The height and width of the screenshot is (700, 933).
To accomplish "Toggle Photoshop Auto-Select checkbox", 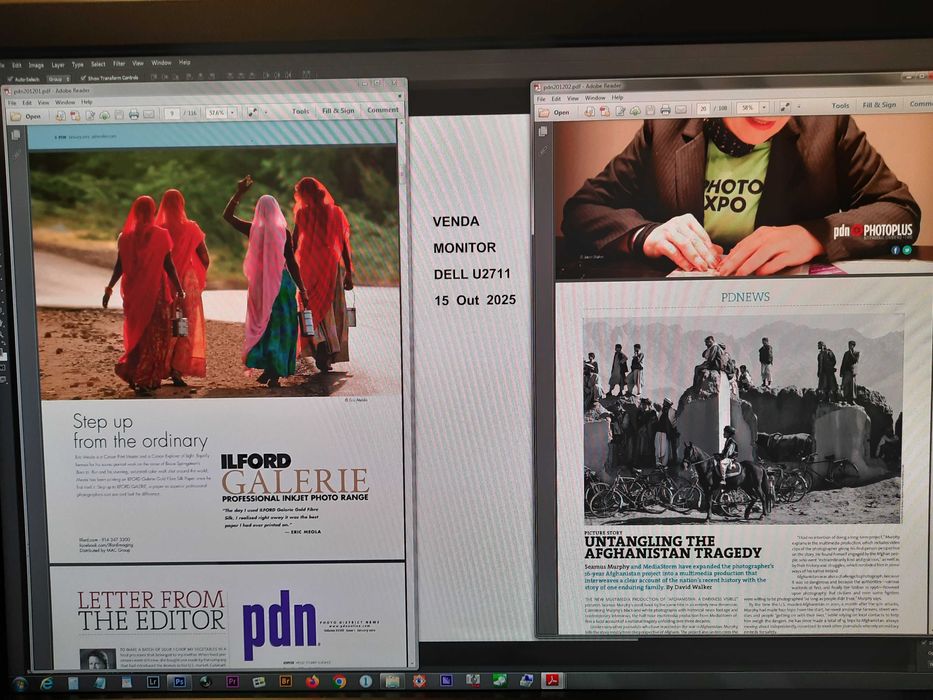I will coord(10,79).
